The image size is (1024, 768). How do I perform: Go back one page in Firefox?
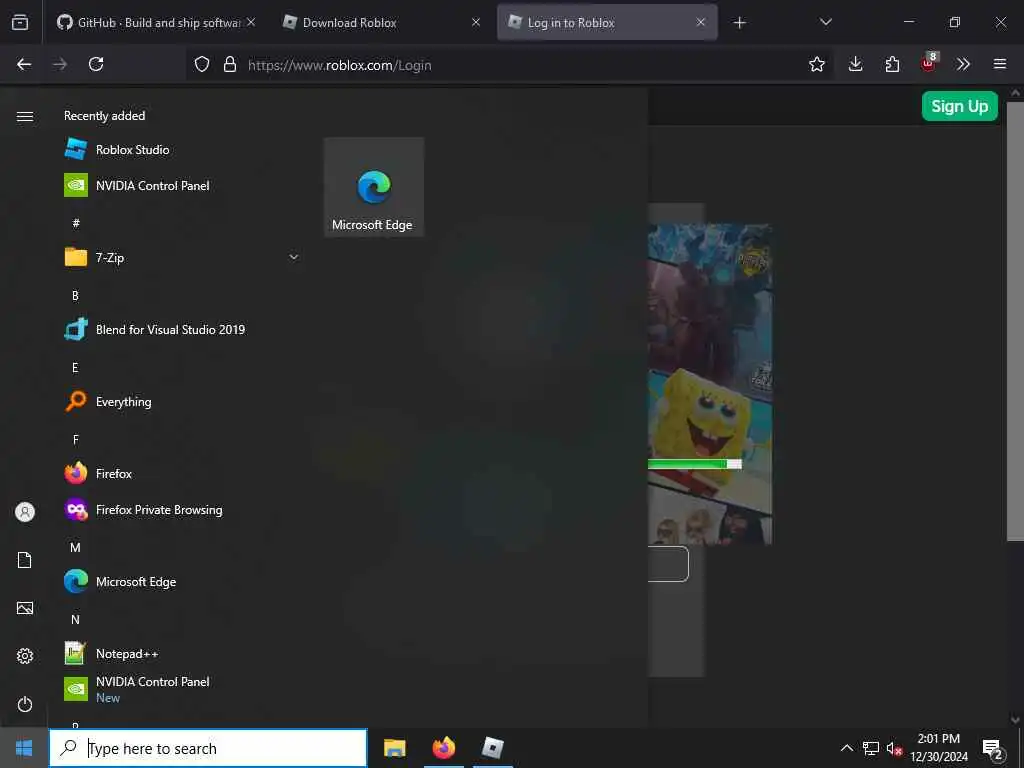pos(24,64)
